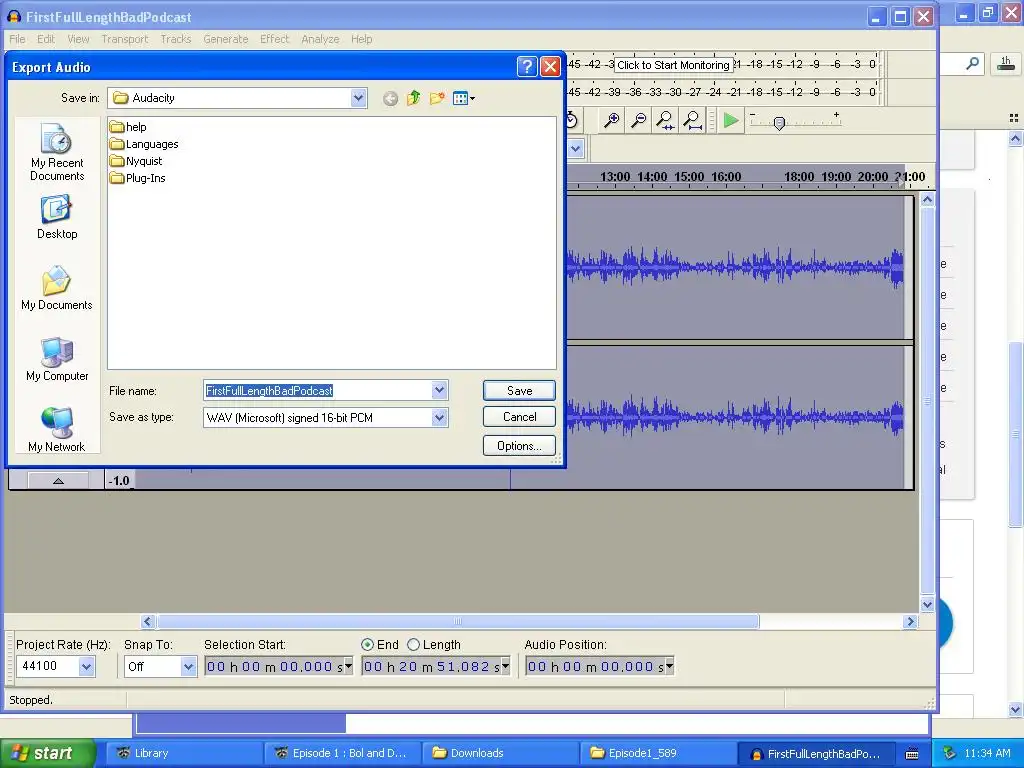Image resolution: width=1024 pixels, height=768 pixels.
Task: Open the Options... button
Action: coord(519,445)
